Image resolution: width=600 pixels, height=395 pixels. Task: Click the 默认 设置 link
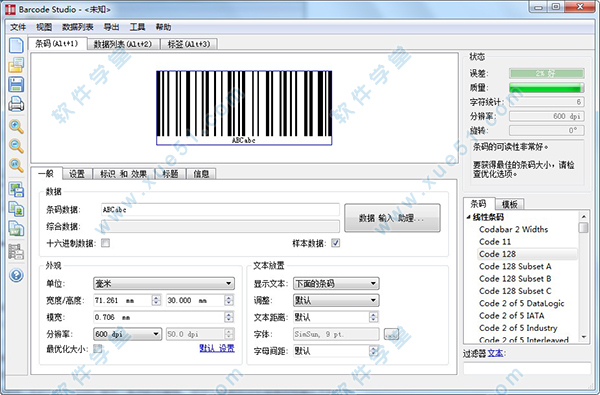[217, 348]
